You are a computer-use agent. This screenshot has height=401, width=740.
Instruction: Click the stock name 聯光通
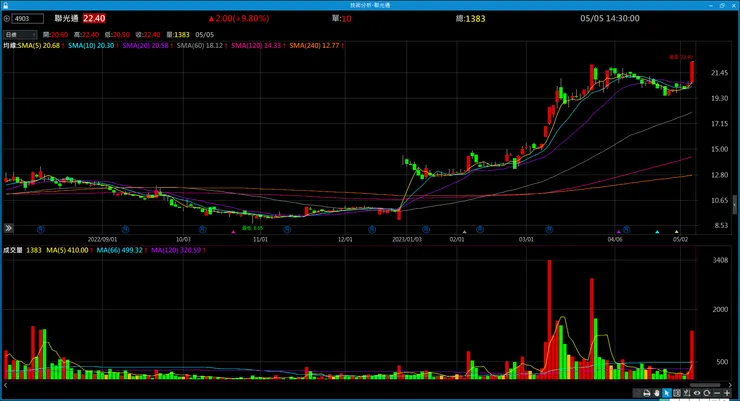pyautogui.click(x=67, y=19)
